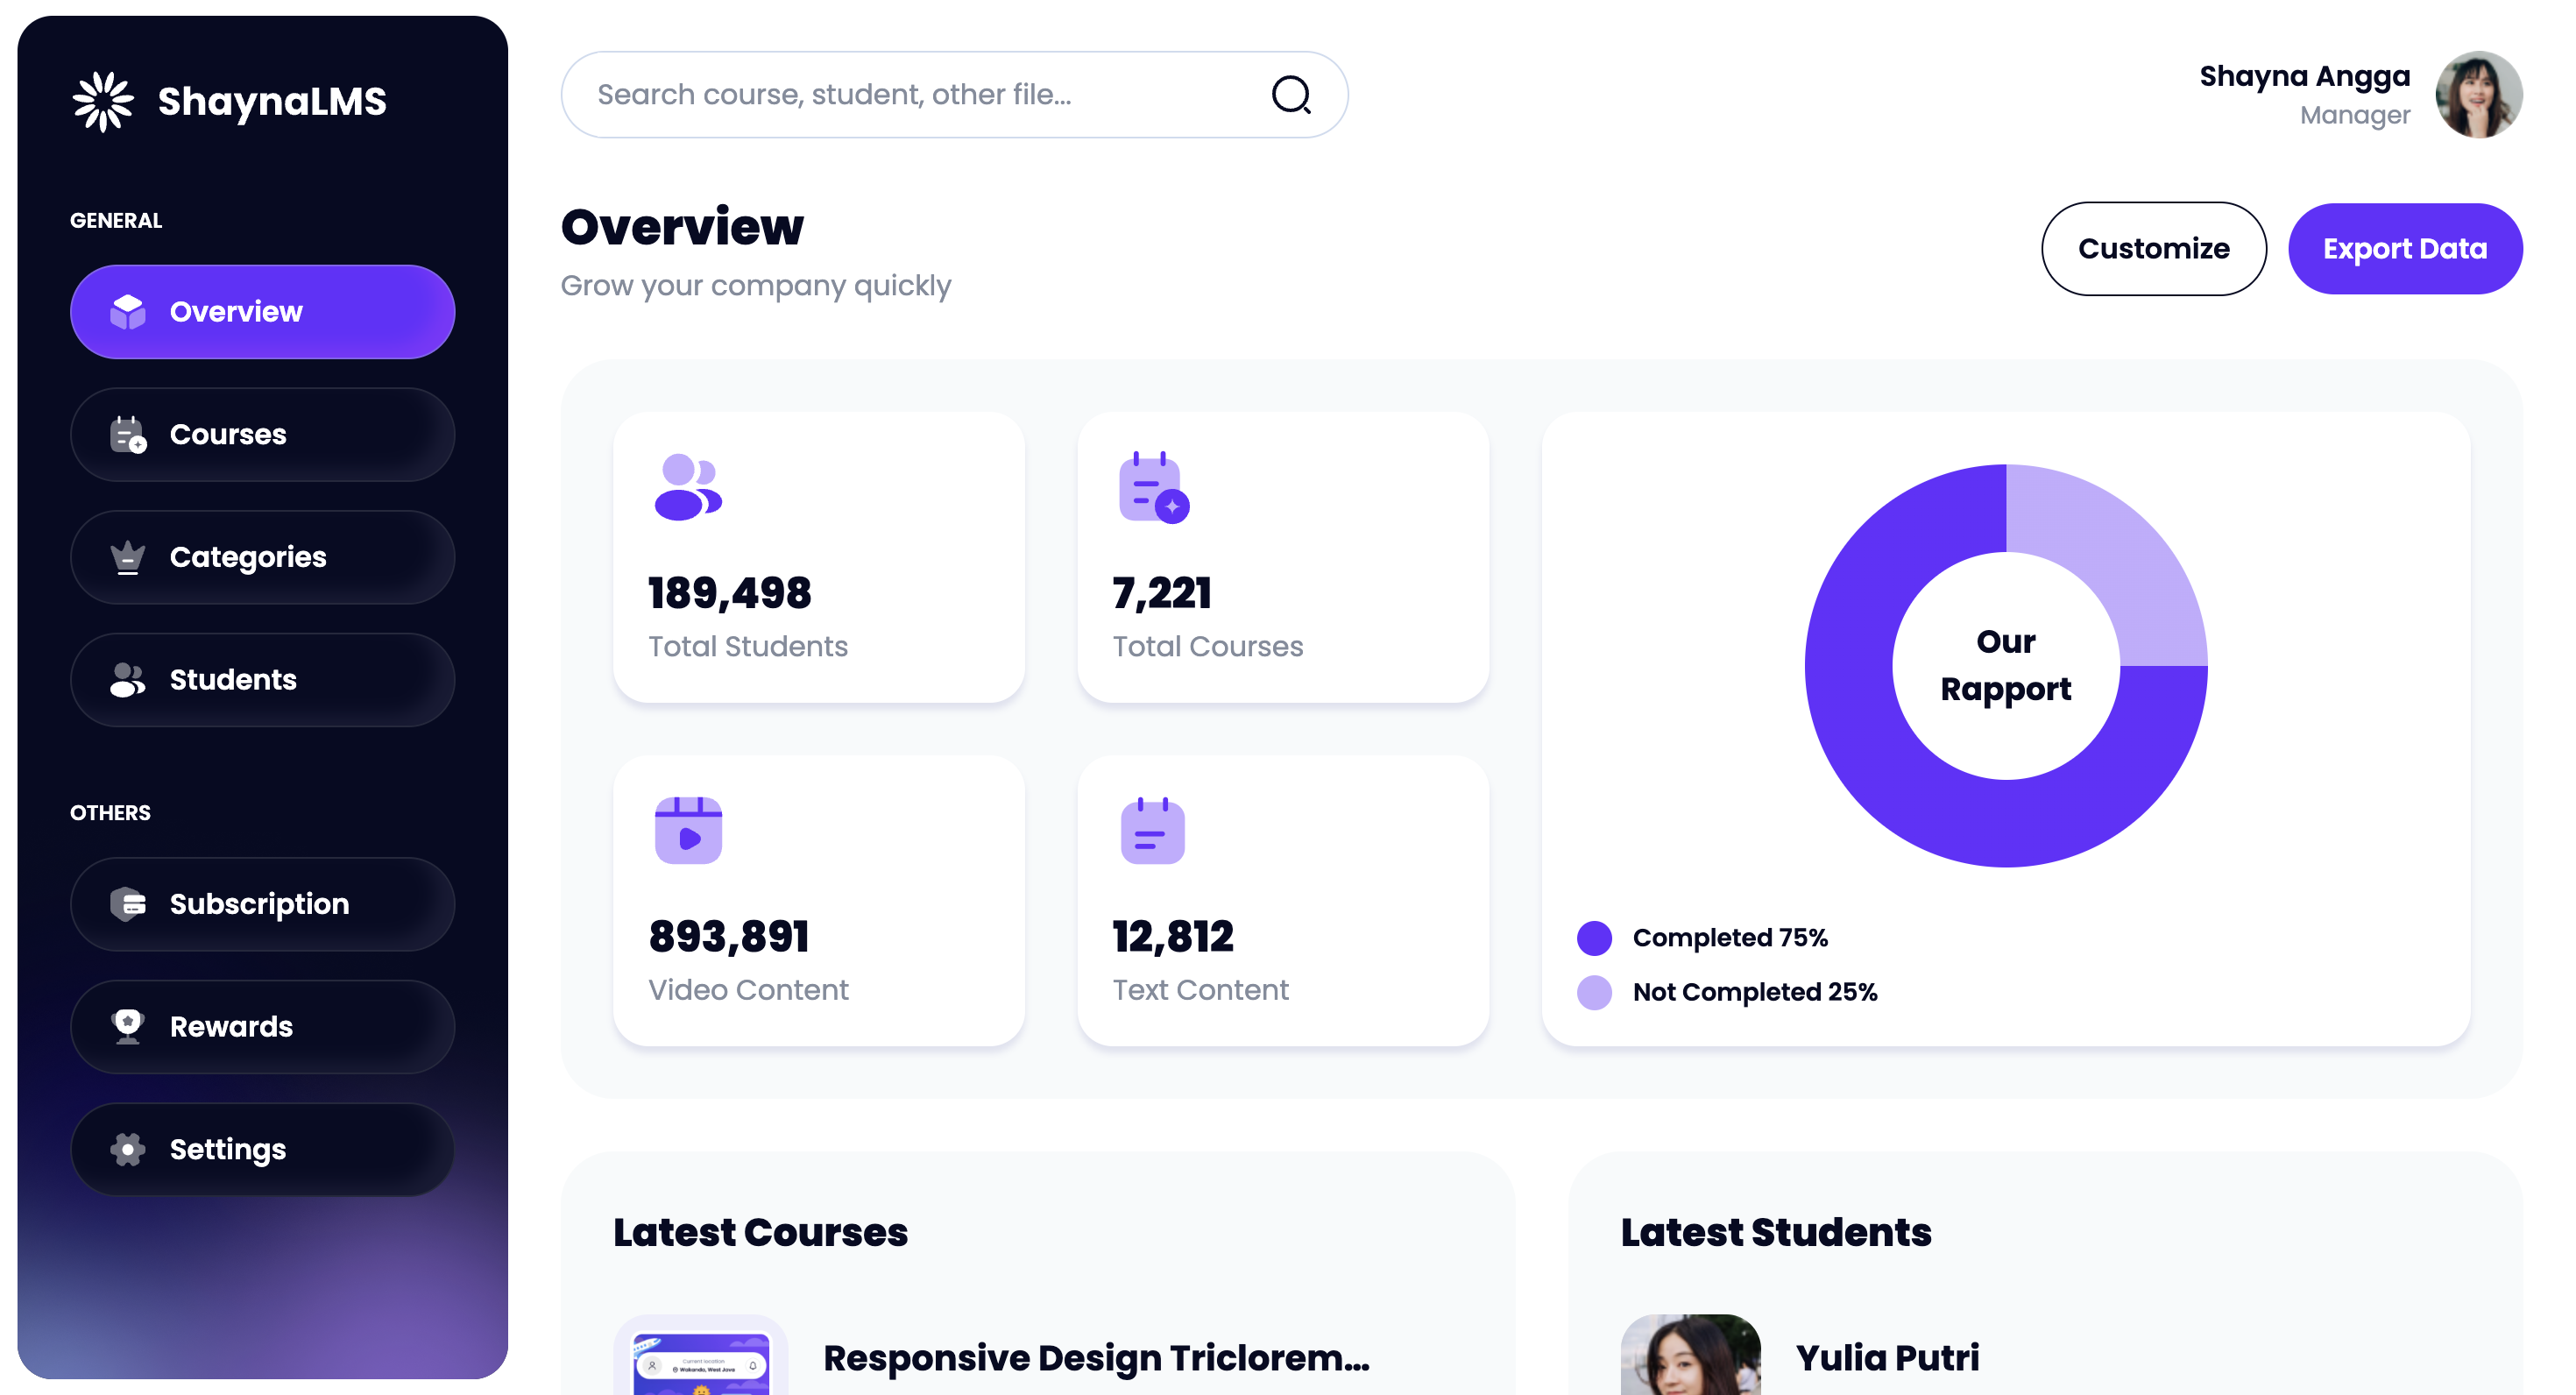Open the Courses menu item

coord(262,434)
